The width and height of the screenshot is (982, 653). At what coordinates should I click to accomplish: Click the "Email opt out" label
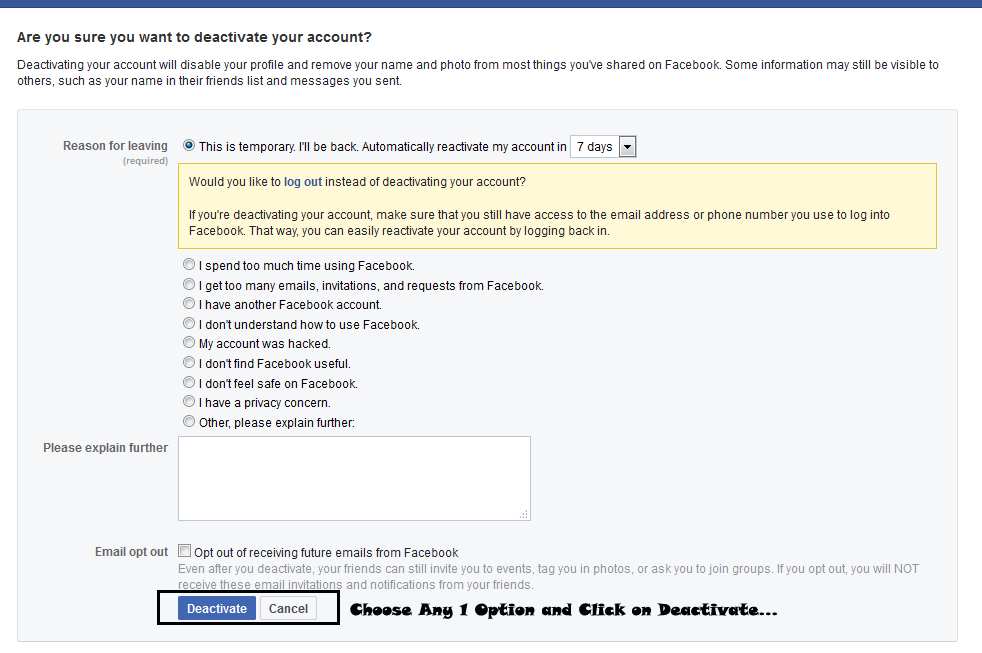(132, 552)
